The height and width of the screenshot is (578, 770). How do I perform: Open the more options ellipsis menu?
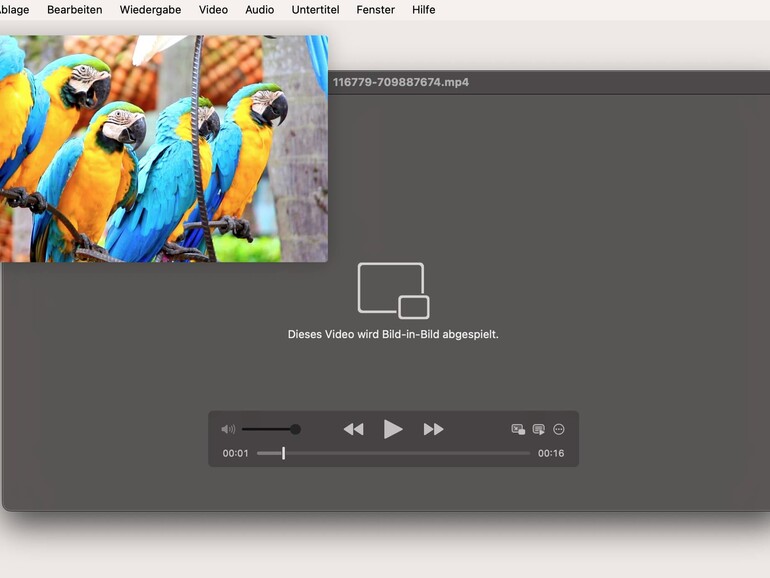tap(559, 429)
